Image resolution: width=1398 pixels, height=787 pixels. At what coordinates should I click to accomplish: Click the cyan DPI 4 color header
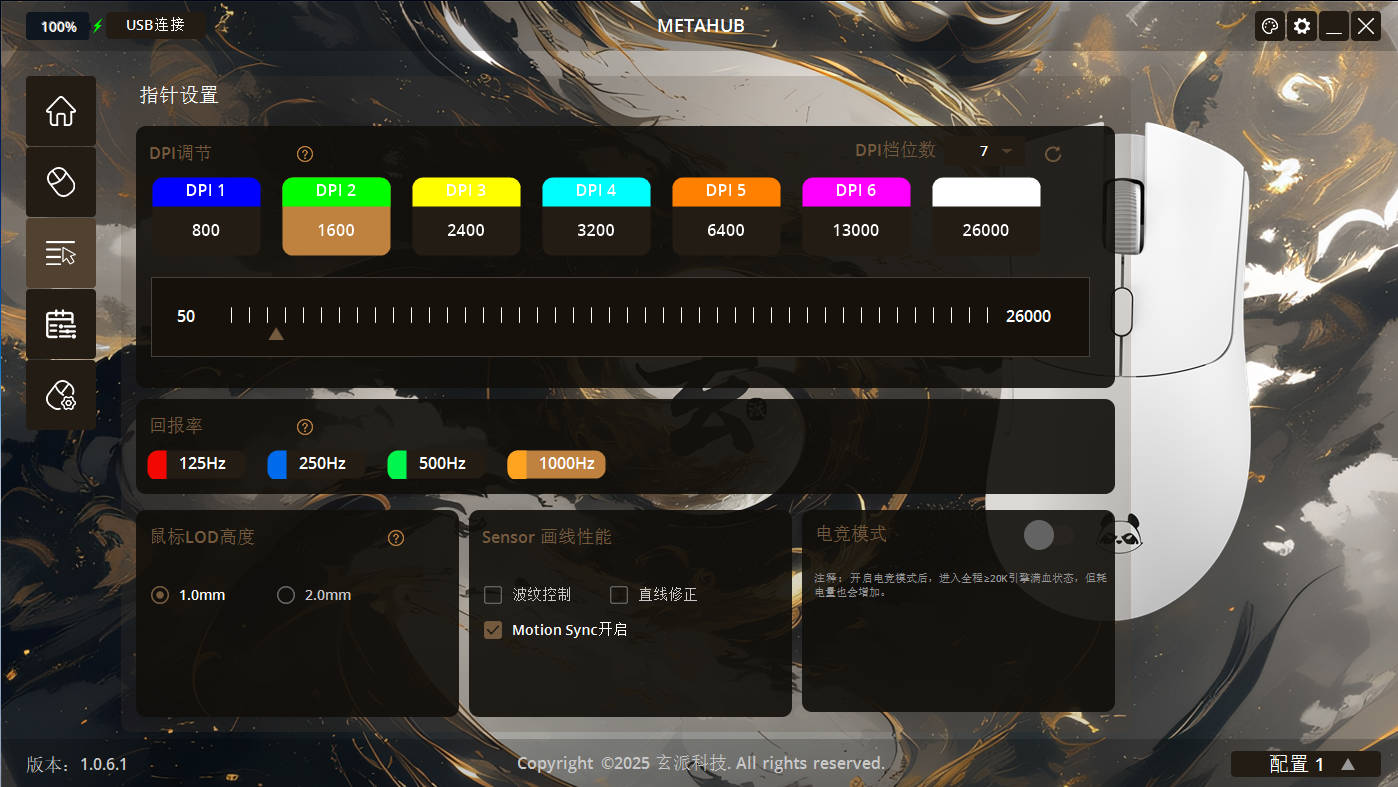tap(596, 192)
